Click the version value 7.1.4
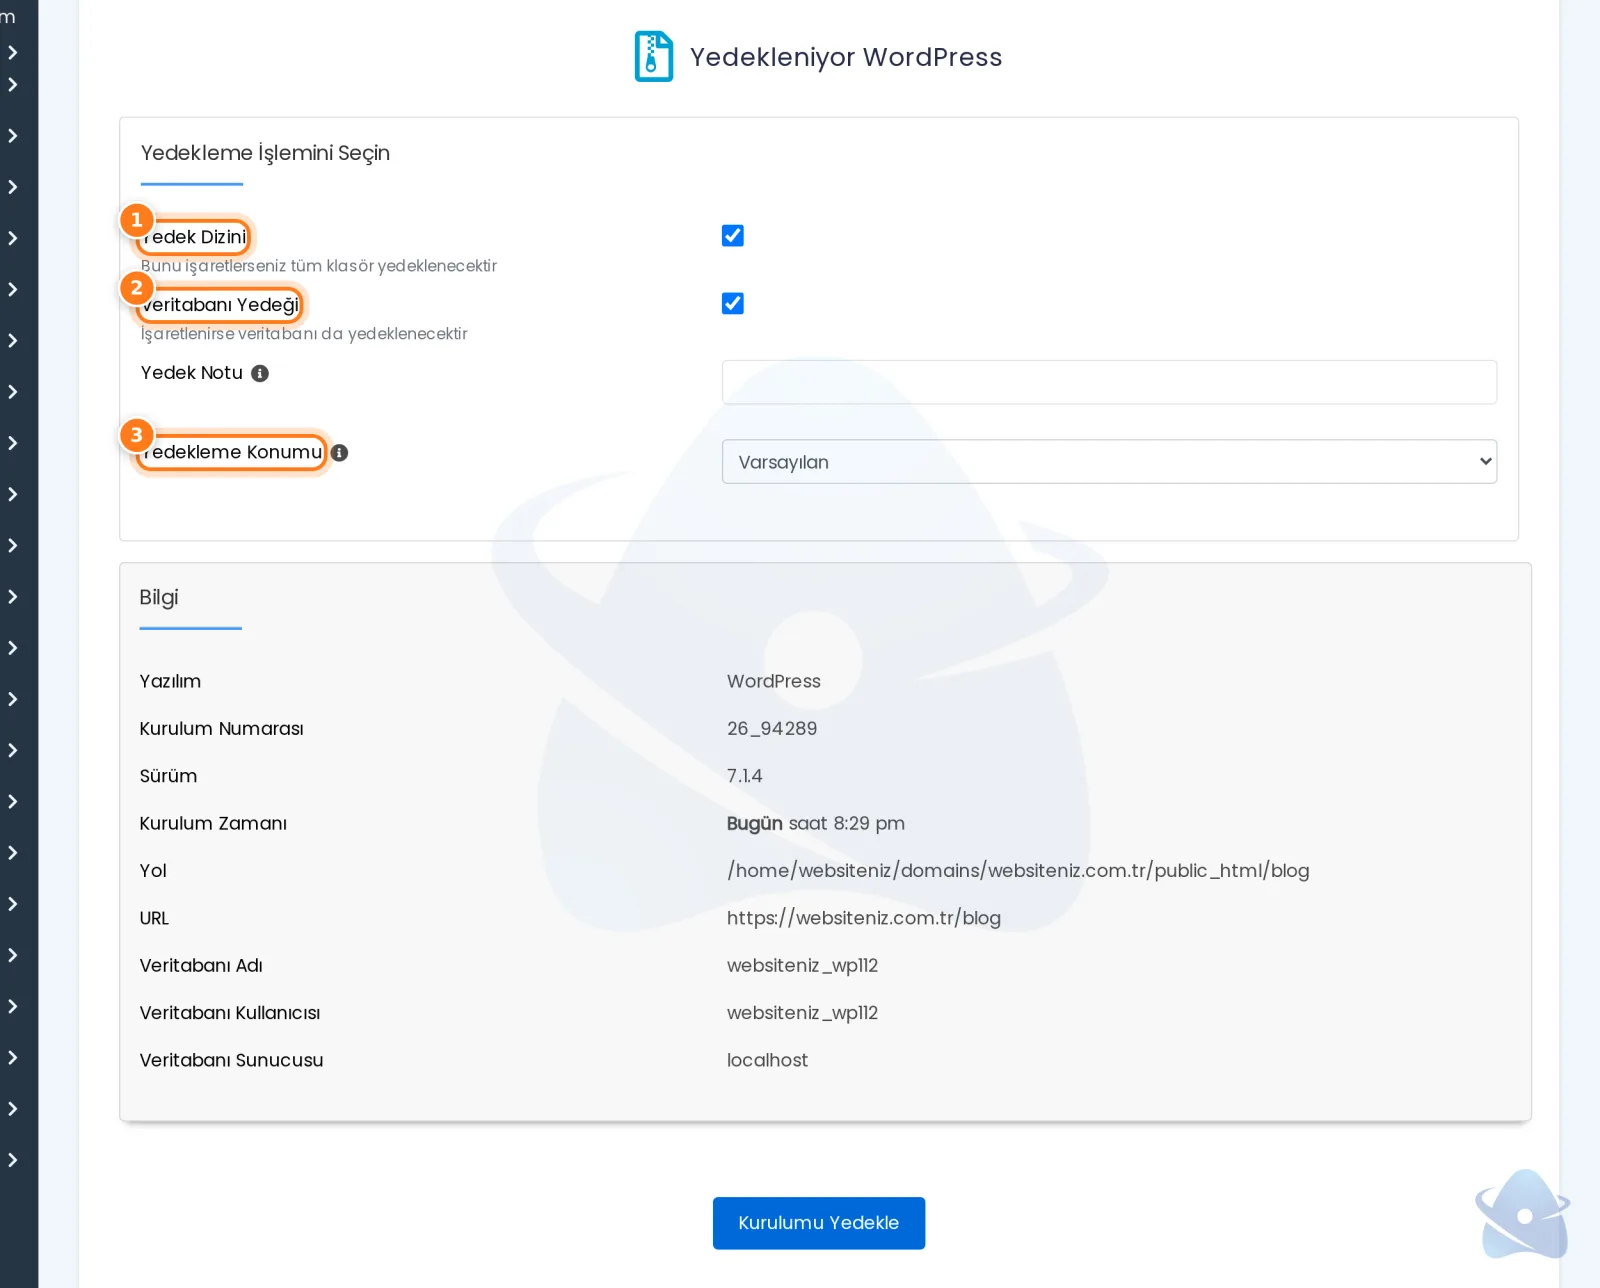This screenshot has width=1600, height=1288. 744,776
